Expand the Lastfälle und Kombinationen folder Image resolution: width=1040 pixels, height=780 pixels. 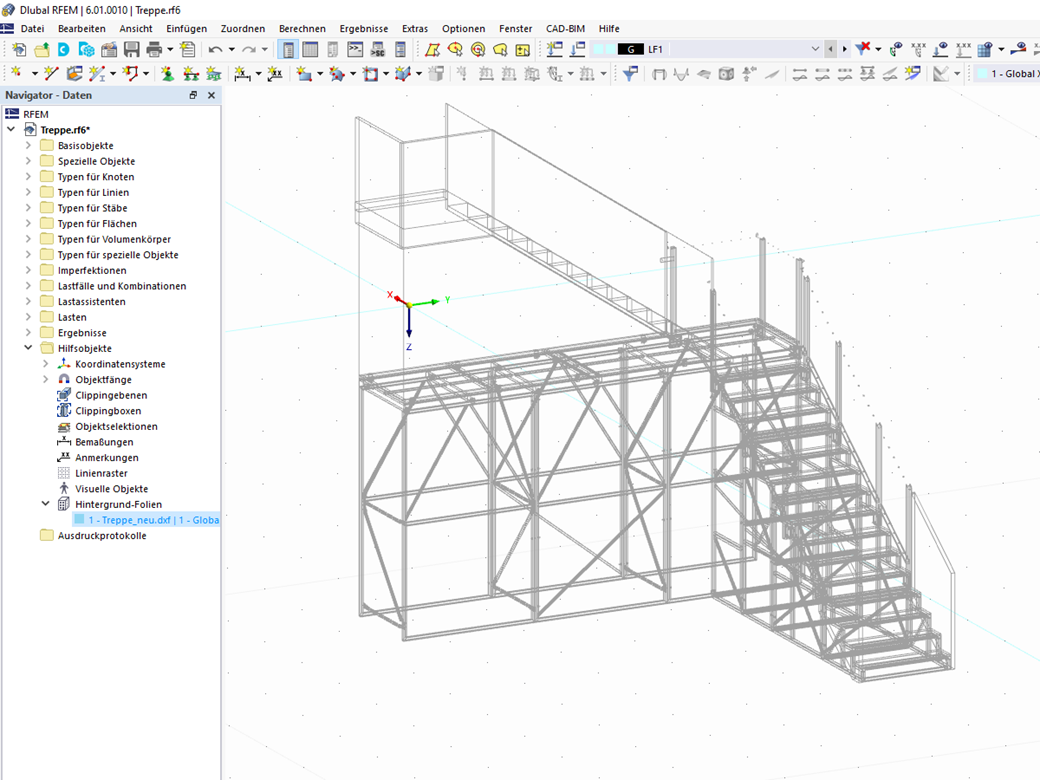click(28, 286)
